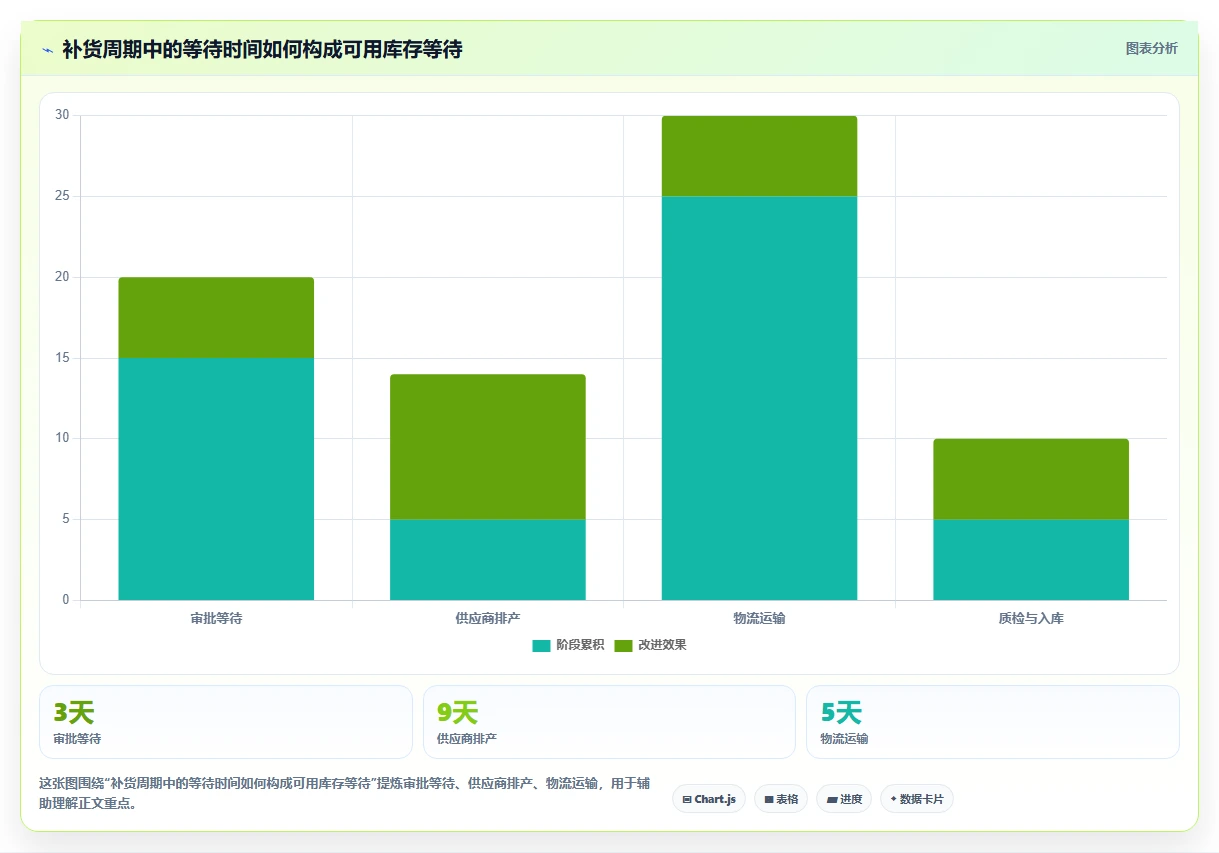This screenshot has height=853, width=1219.
Task: Click the chart title 补货周期中的等待时间 heading
Action: point(262,49)
